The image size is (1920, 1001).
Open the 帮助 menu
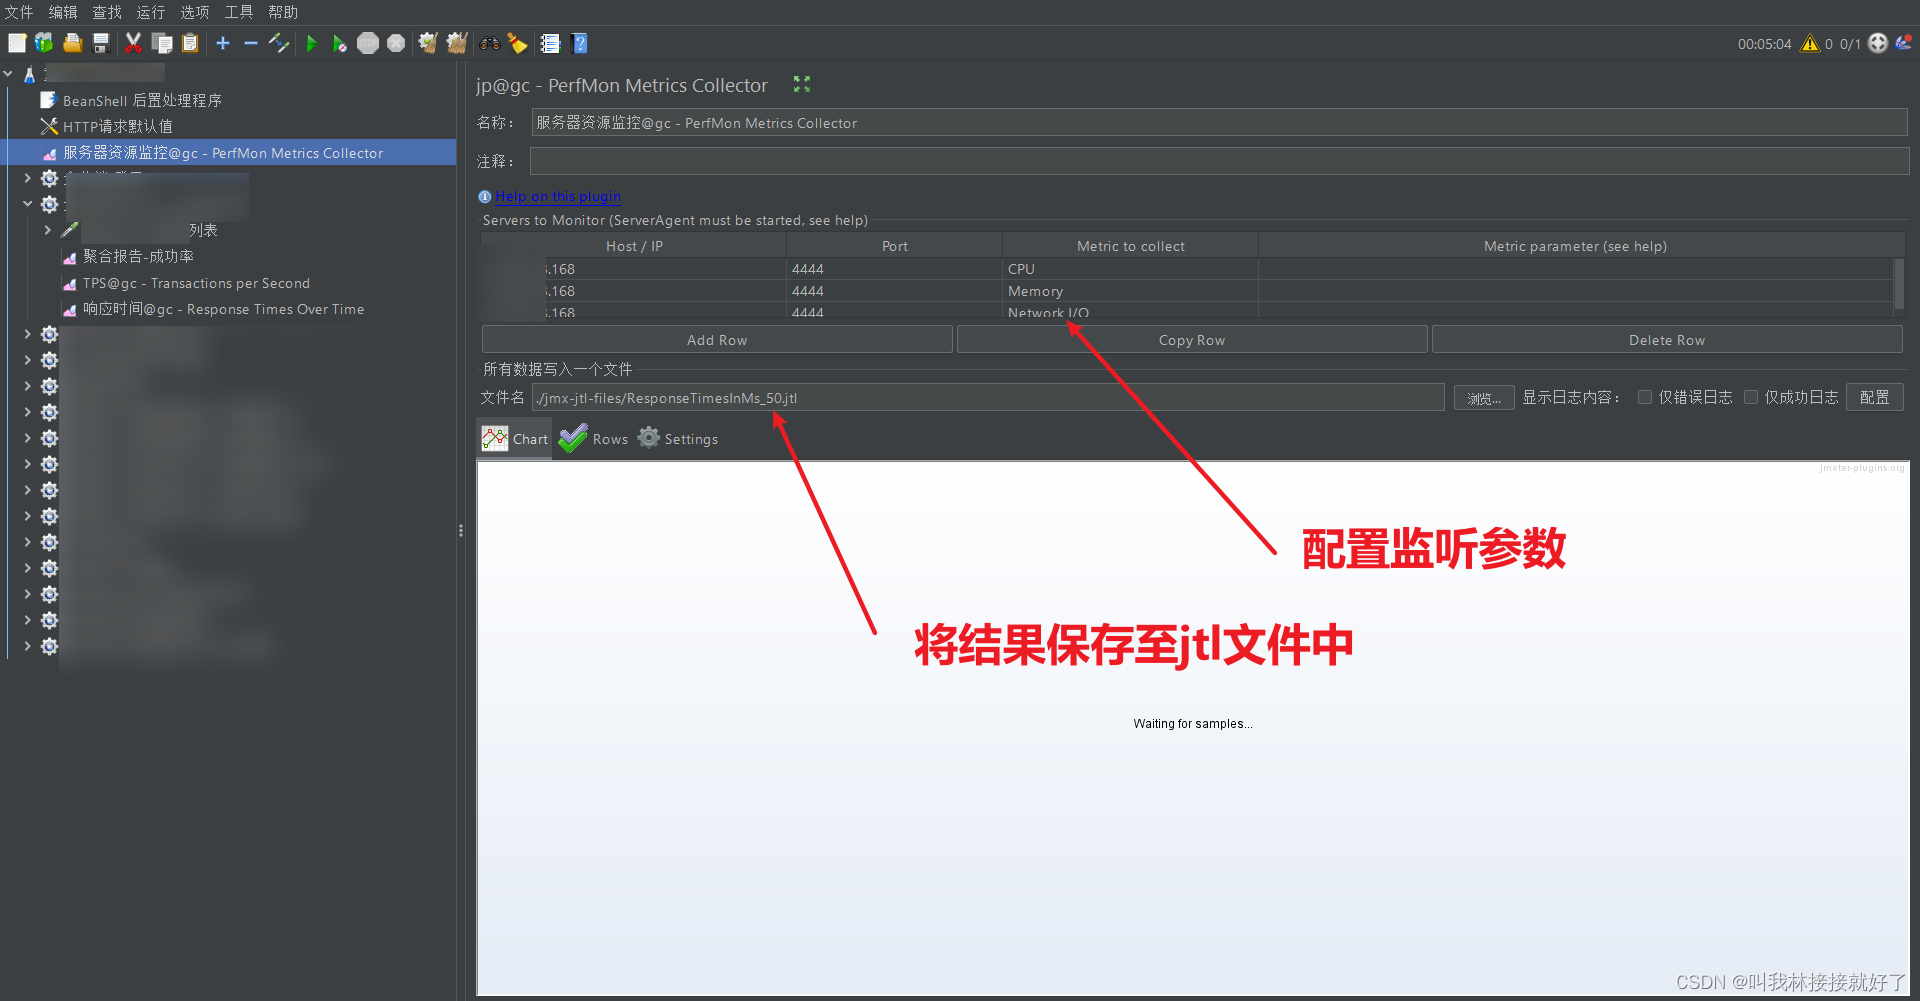point(283,12)
